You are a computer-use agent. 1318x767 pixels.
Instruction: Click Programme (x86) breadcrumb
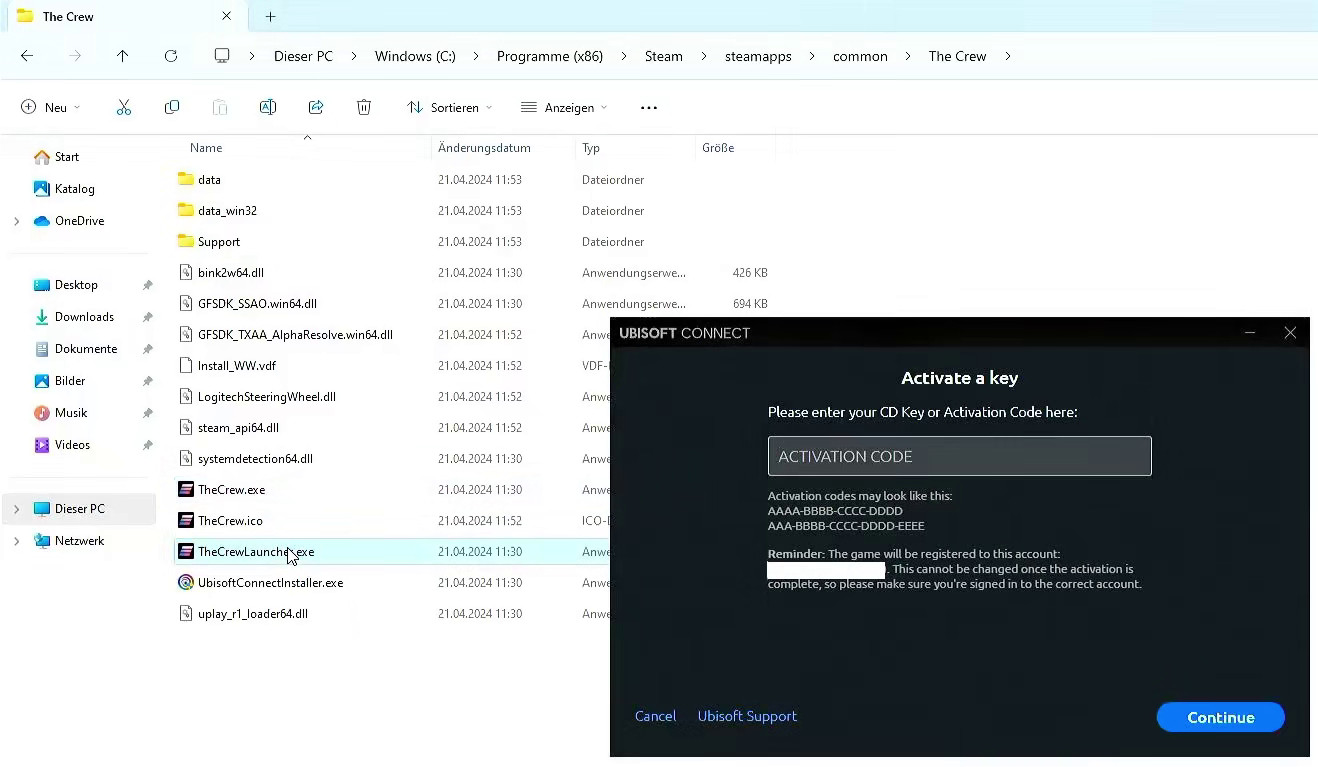[x=550, y=56]
